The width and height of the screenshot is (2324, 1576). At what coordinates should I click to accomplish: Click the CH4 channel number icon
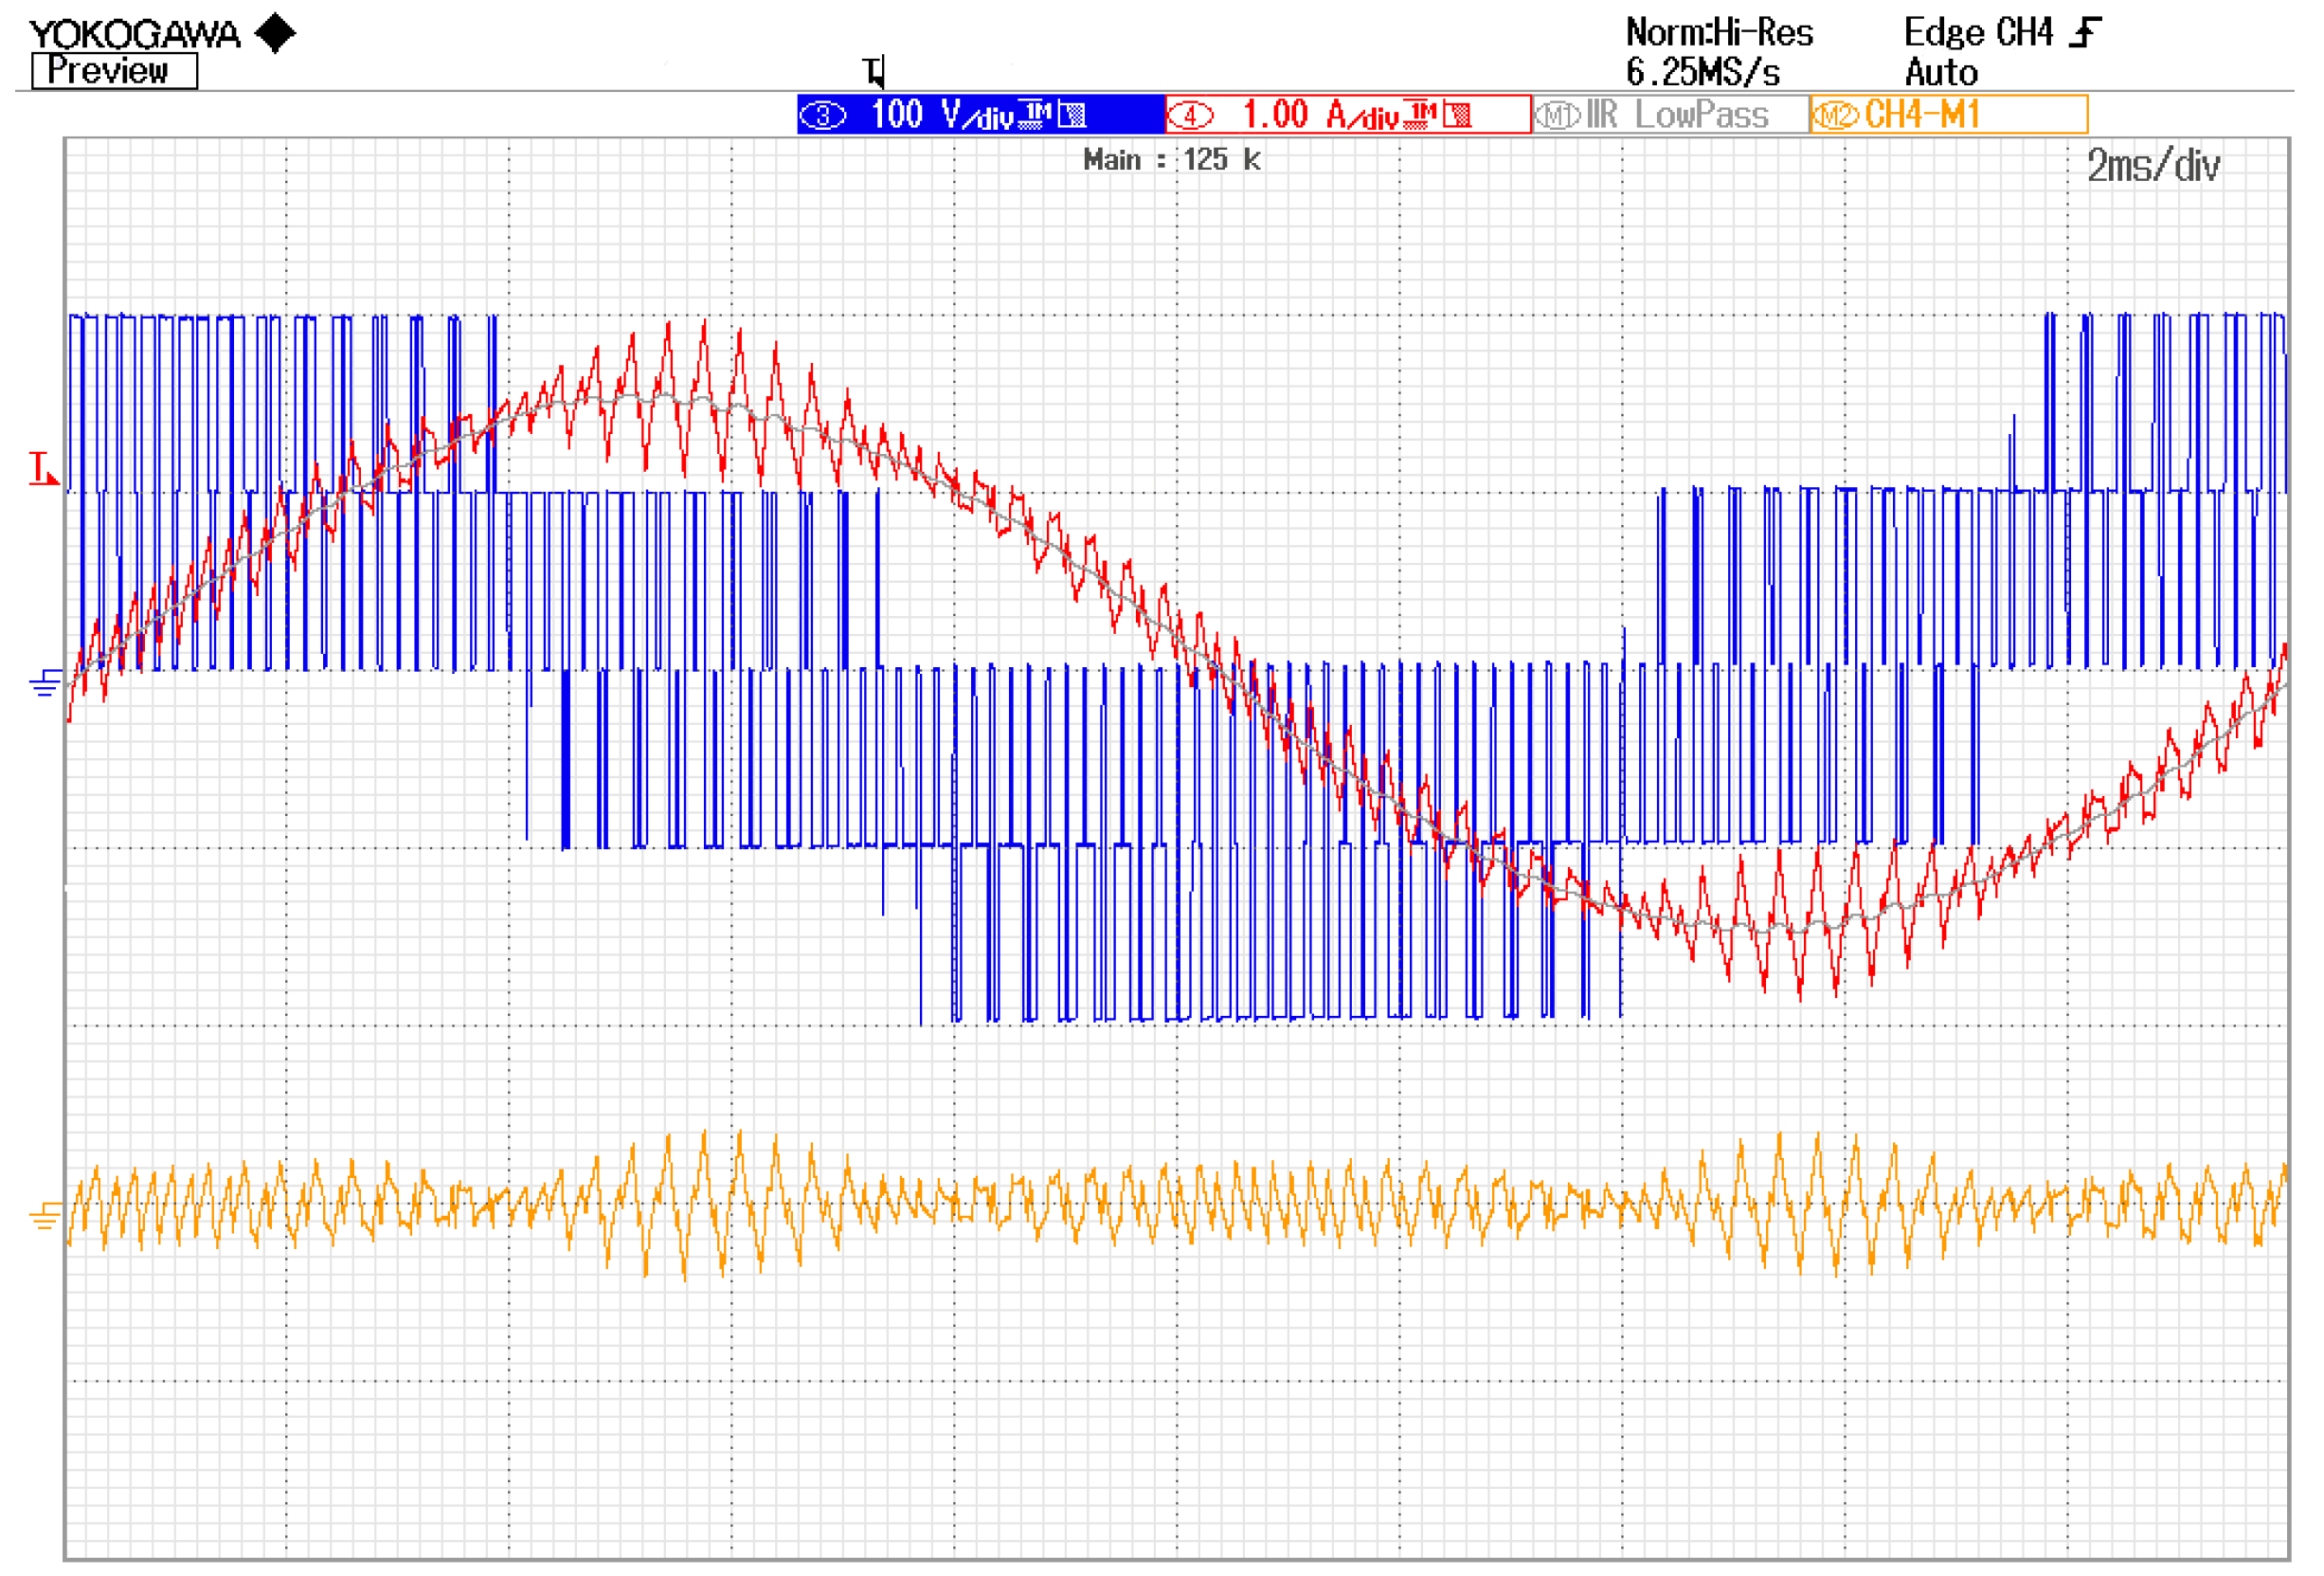click(1192, 114)
